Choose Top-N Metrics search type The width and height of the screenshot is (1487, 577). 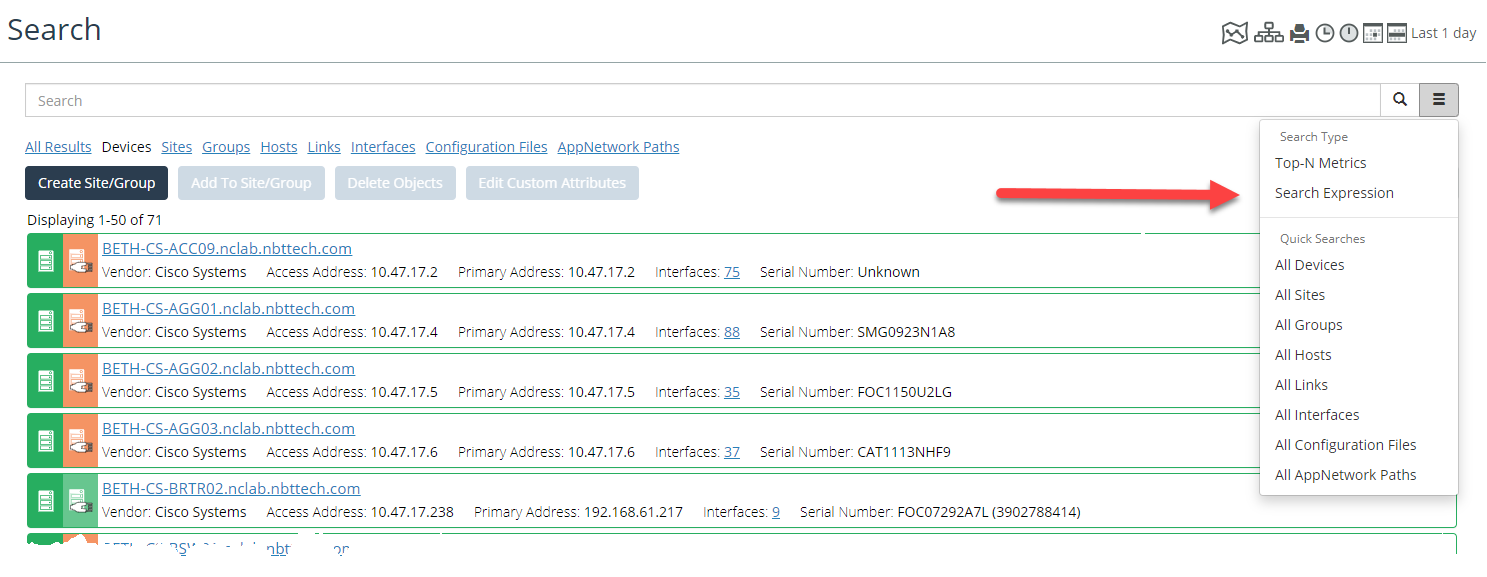point(1320,163)
